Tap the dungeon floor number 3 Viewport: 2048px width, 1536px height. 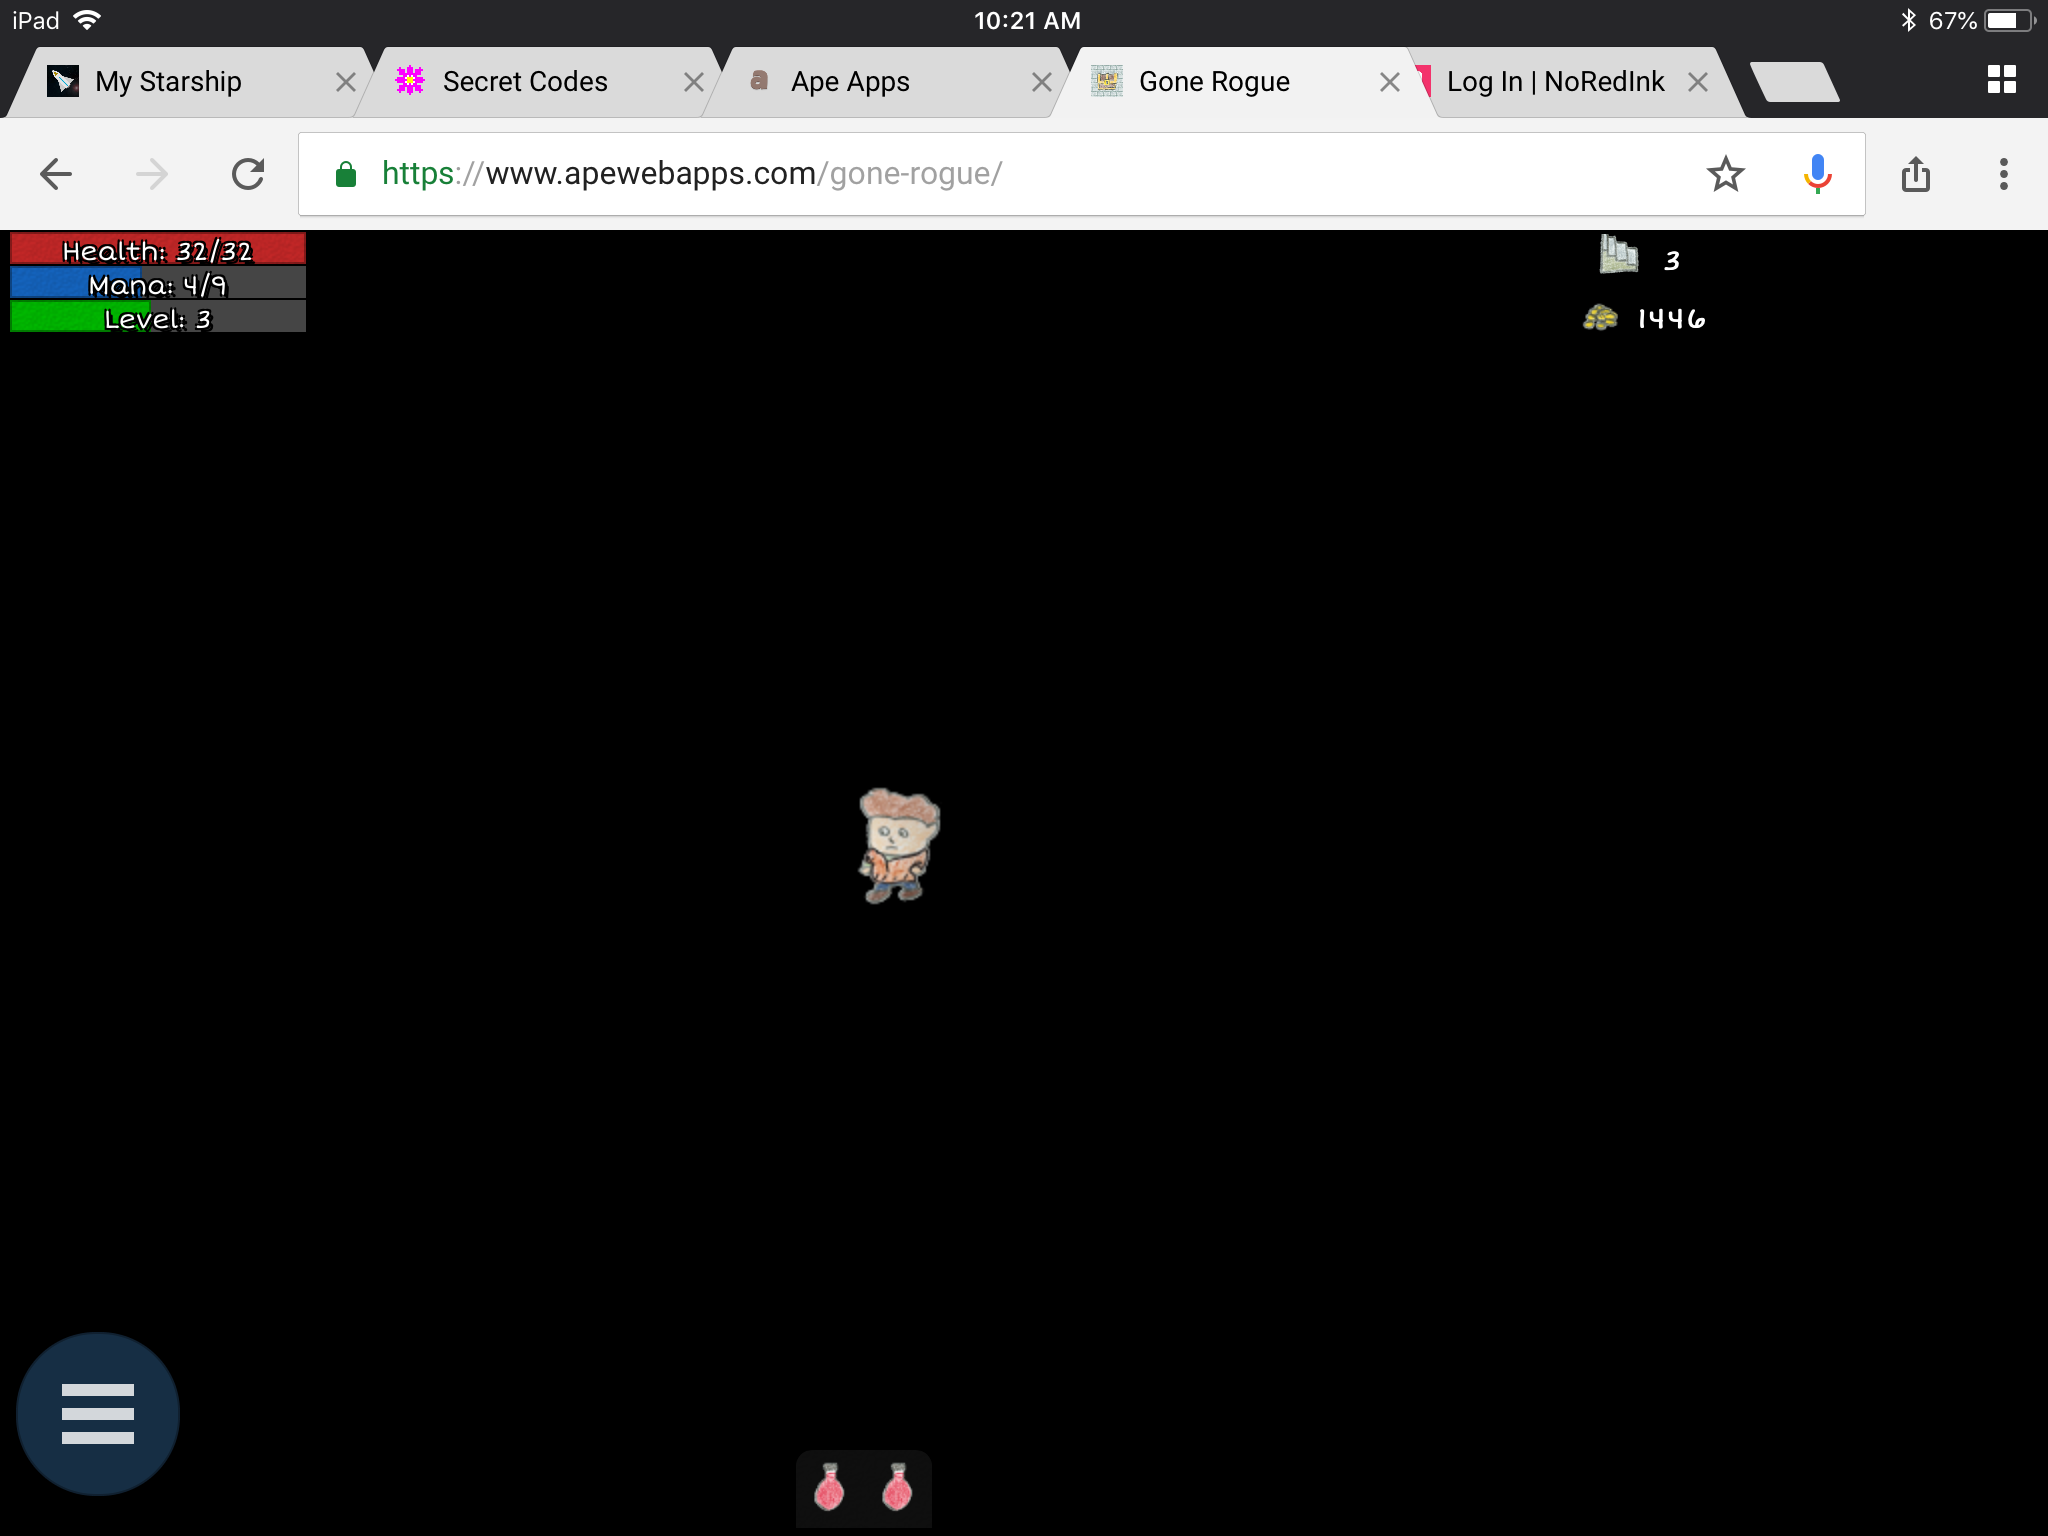click(x=1672, y=261)
